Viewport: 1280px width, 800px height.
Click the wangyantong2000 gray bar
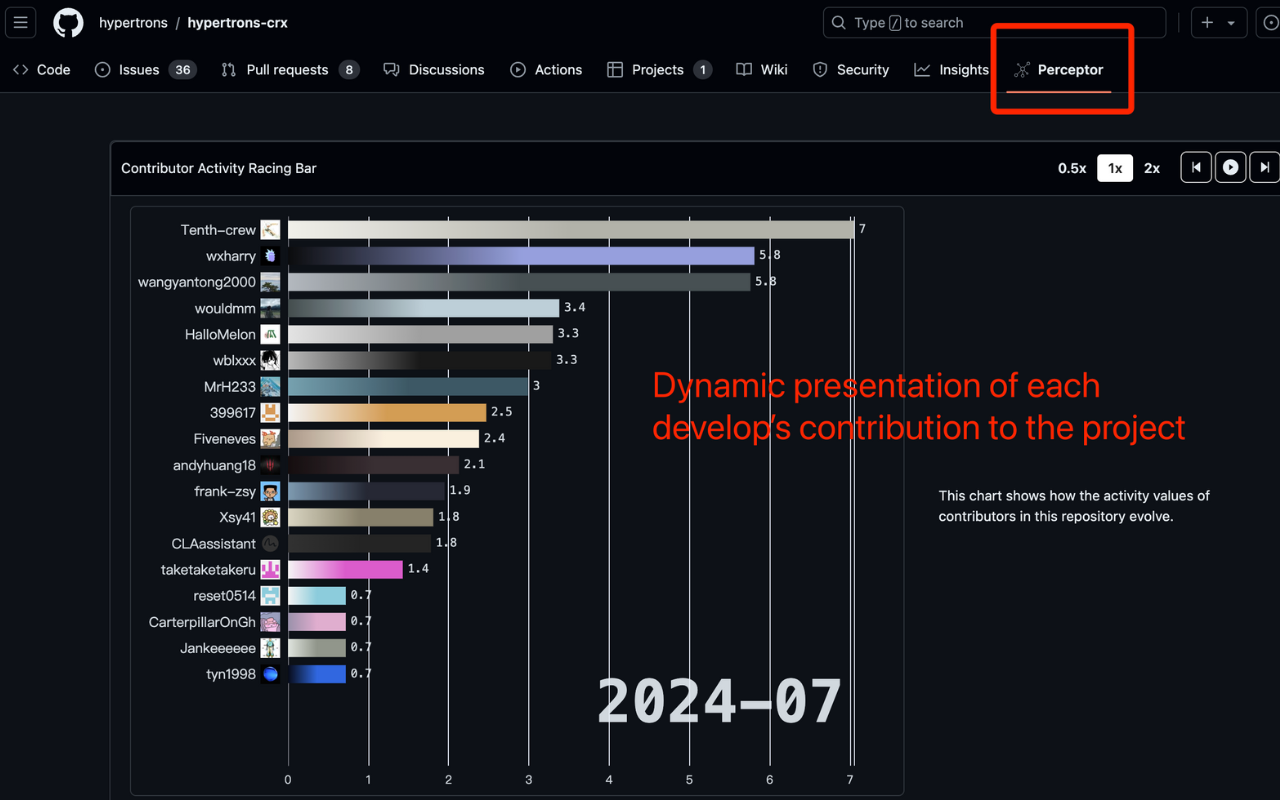click(519, 282)
